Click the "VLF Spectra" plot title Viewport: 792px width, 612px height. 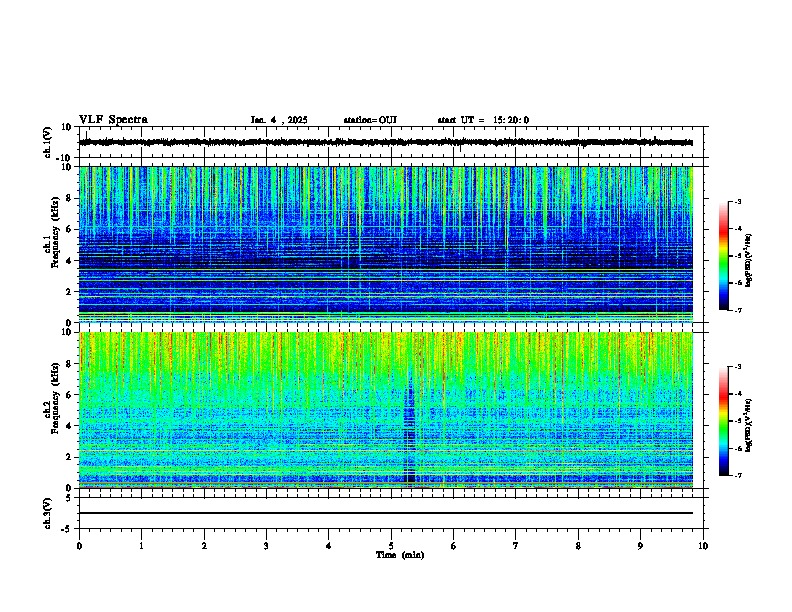tap(113, 120)
